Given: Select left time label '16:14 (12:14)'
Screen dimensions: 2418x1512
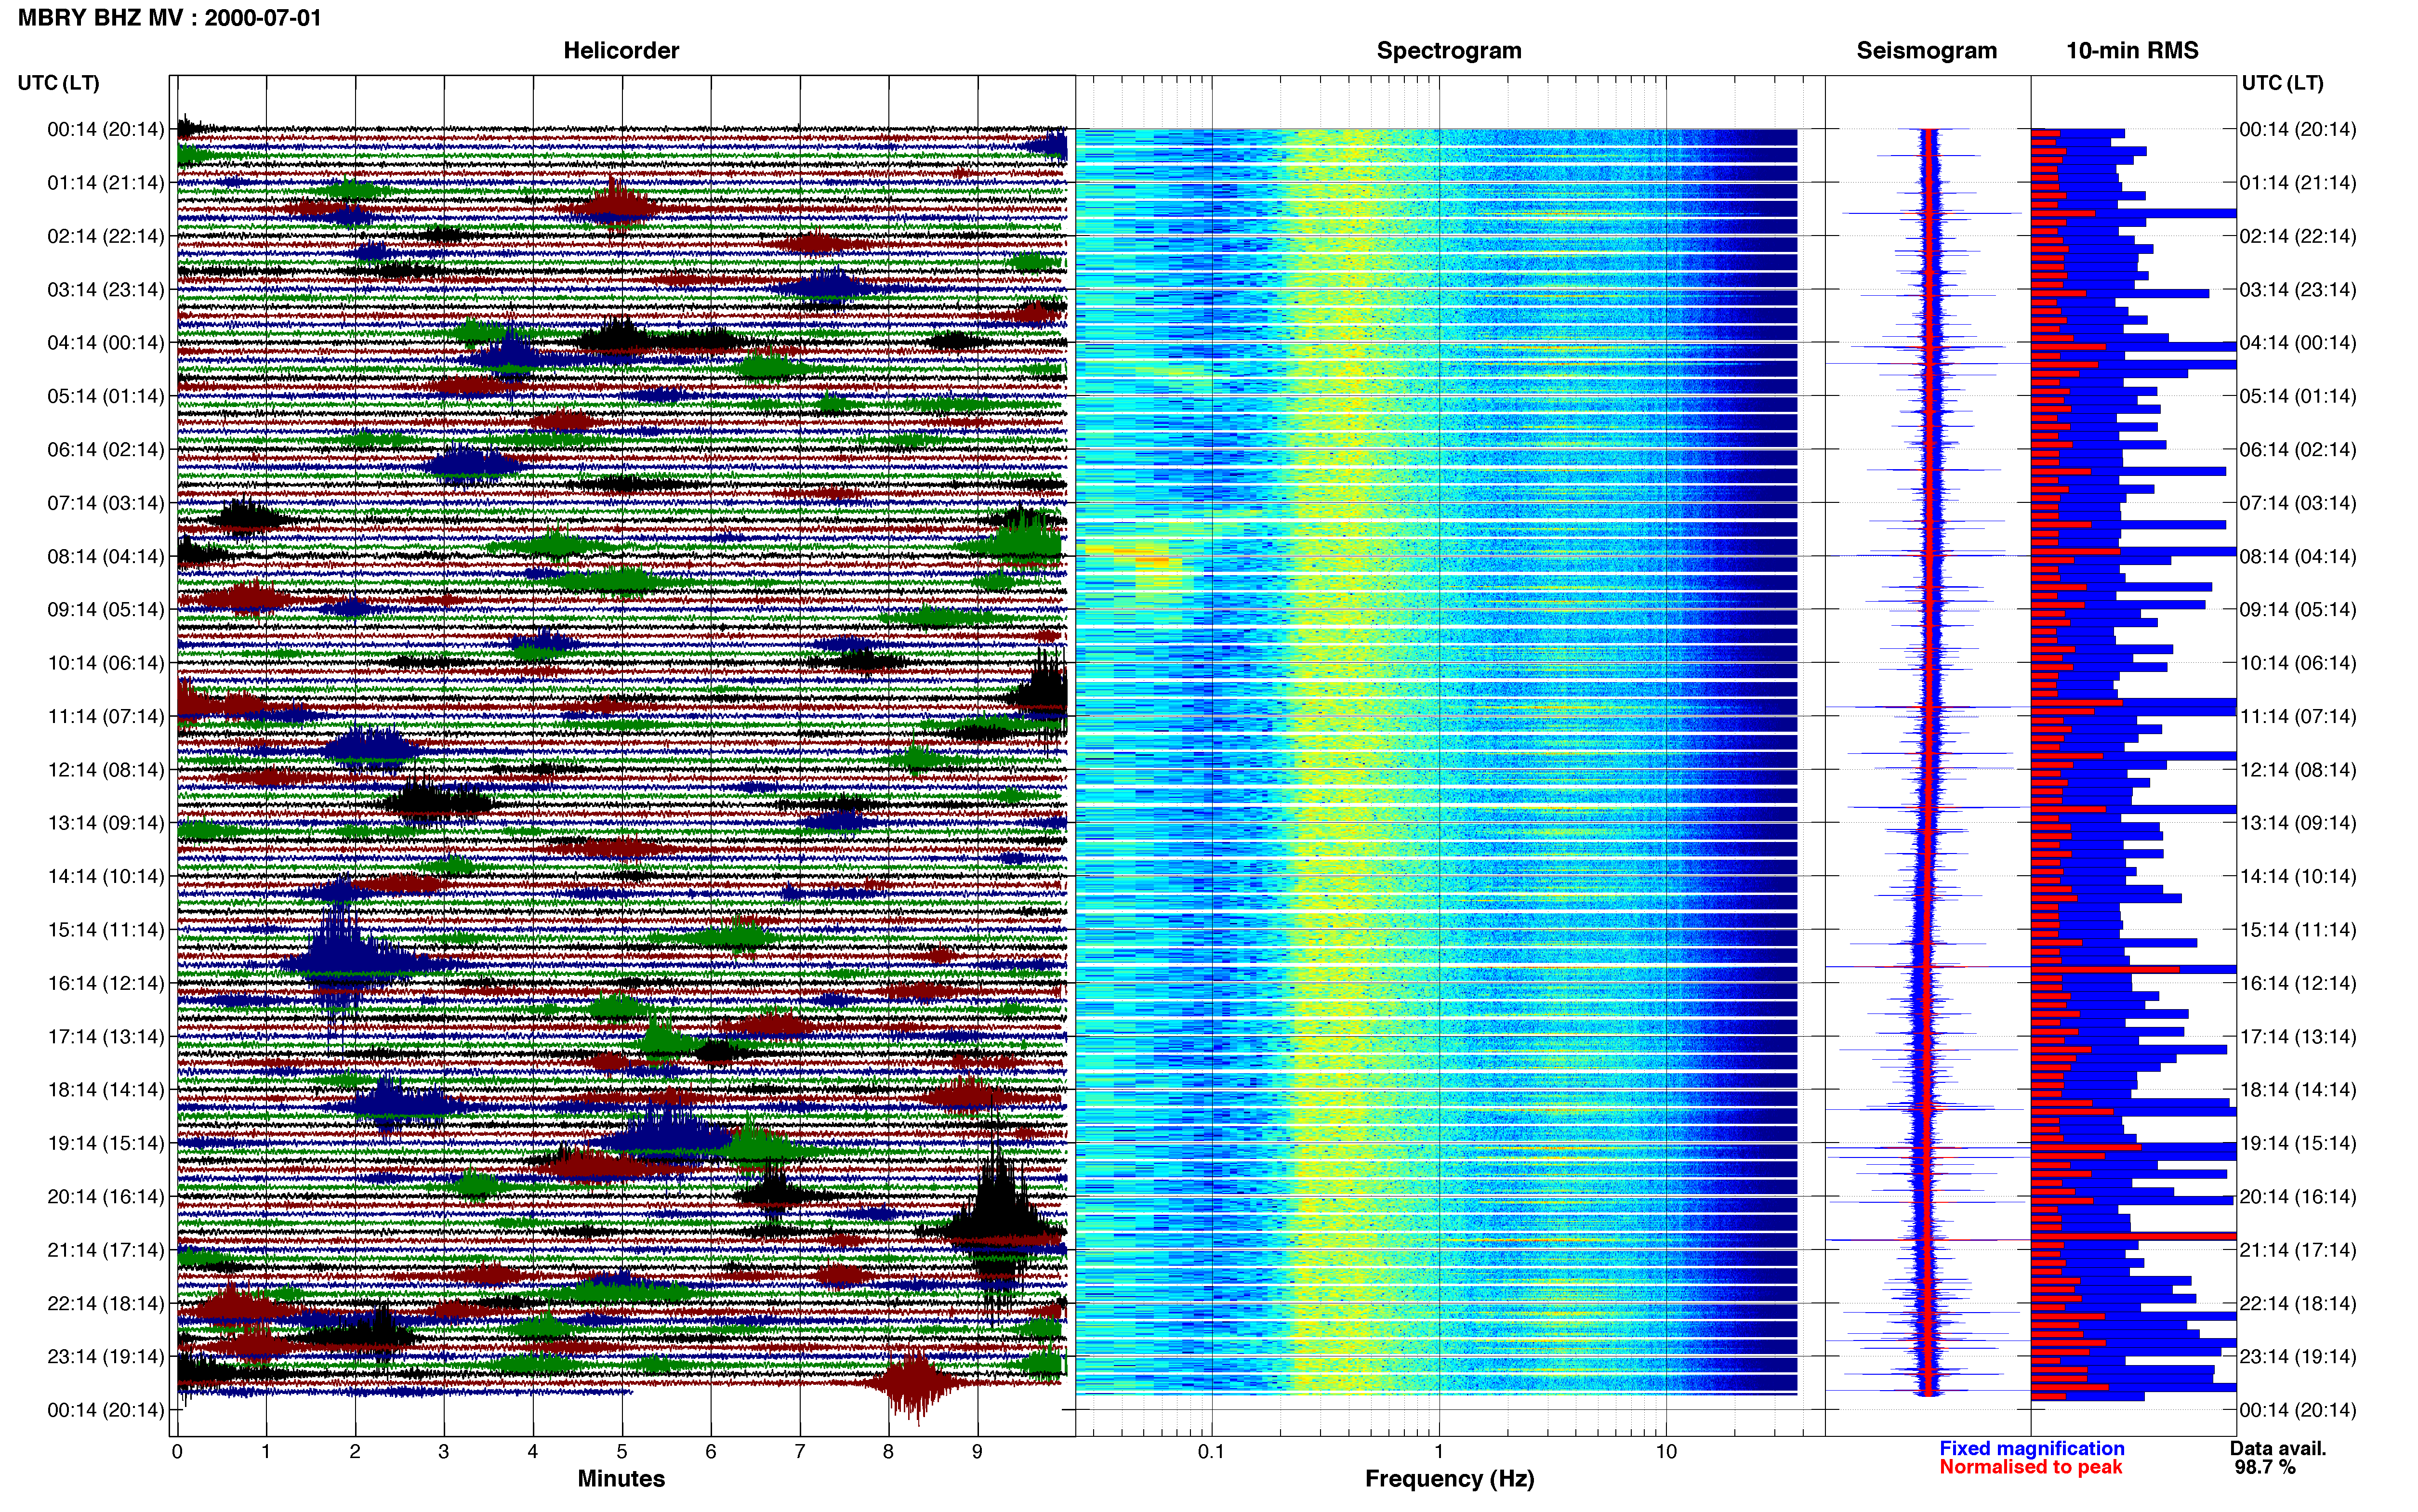Looking at the screenshot, I should [x=105, y=982].
